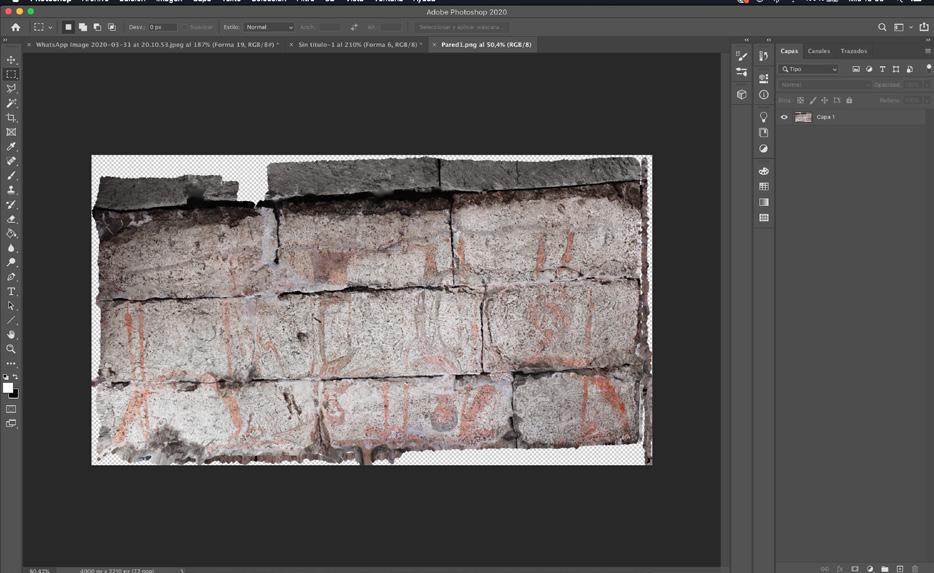Enable Intersect with selection mode

[111, 27]
